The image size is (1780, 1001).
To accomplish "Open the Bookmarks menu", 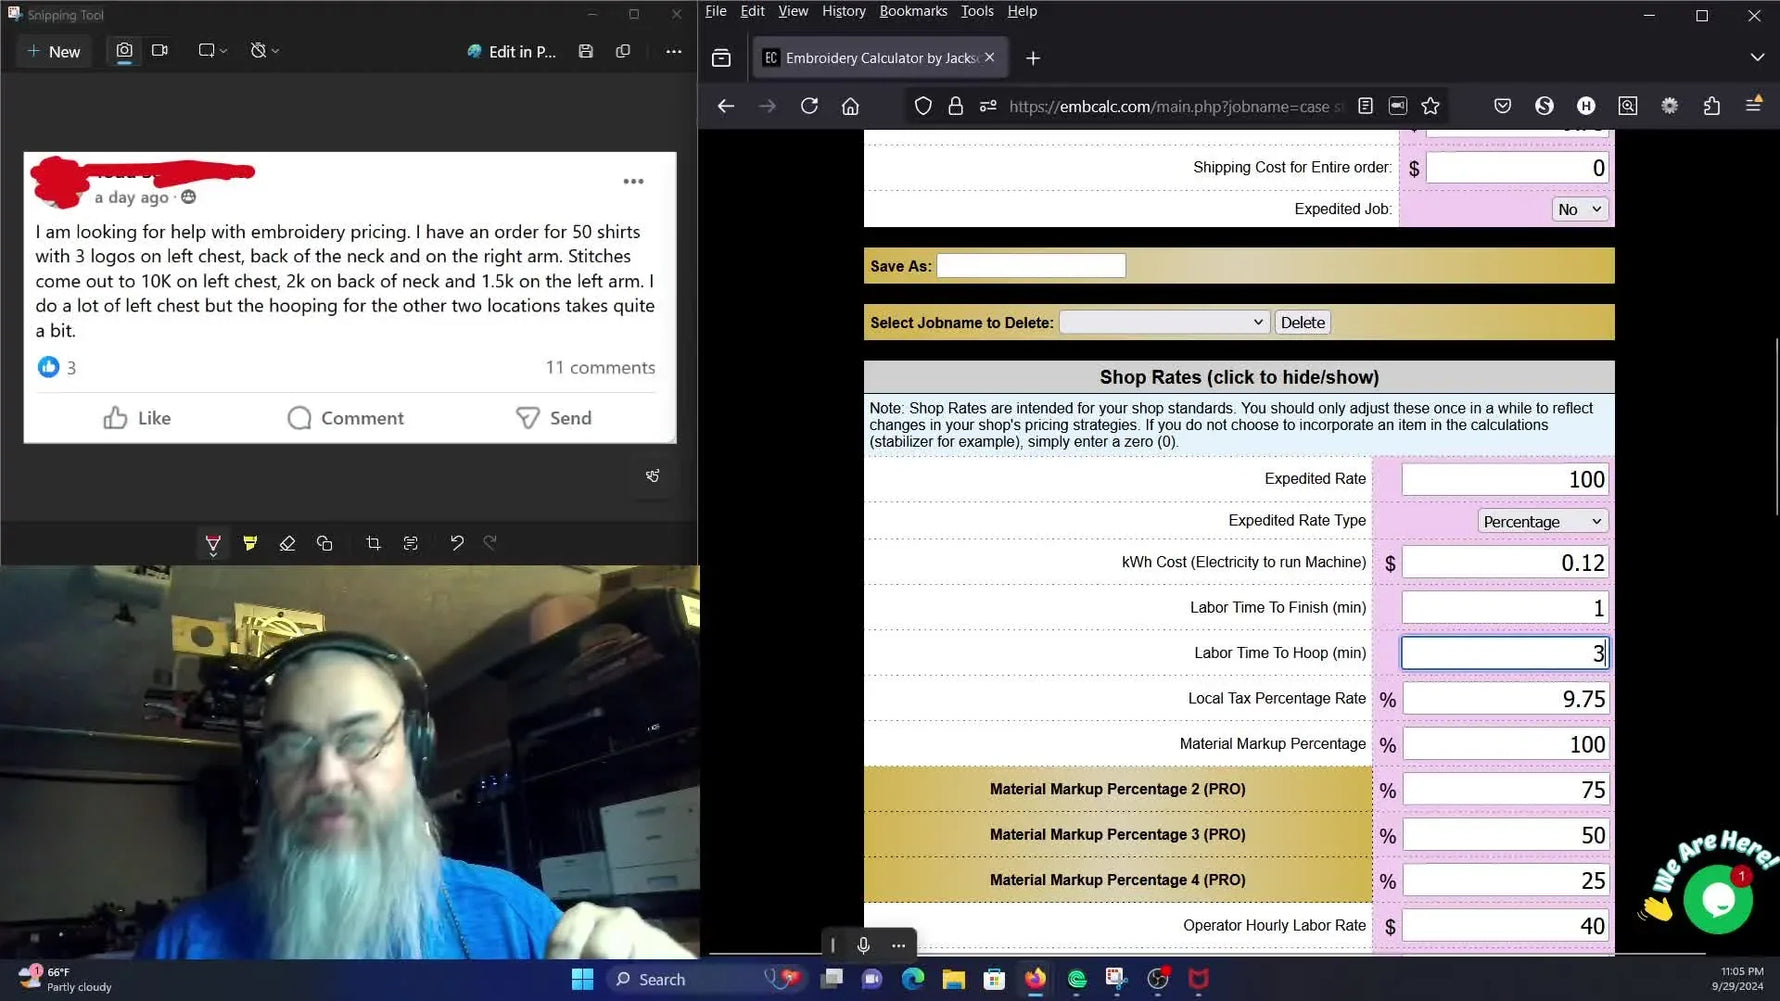I will point(912,11).
